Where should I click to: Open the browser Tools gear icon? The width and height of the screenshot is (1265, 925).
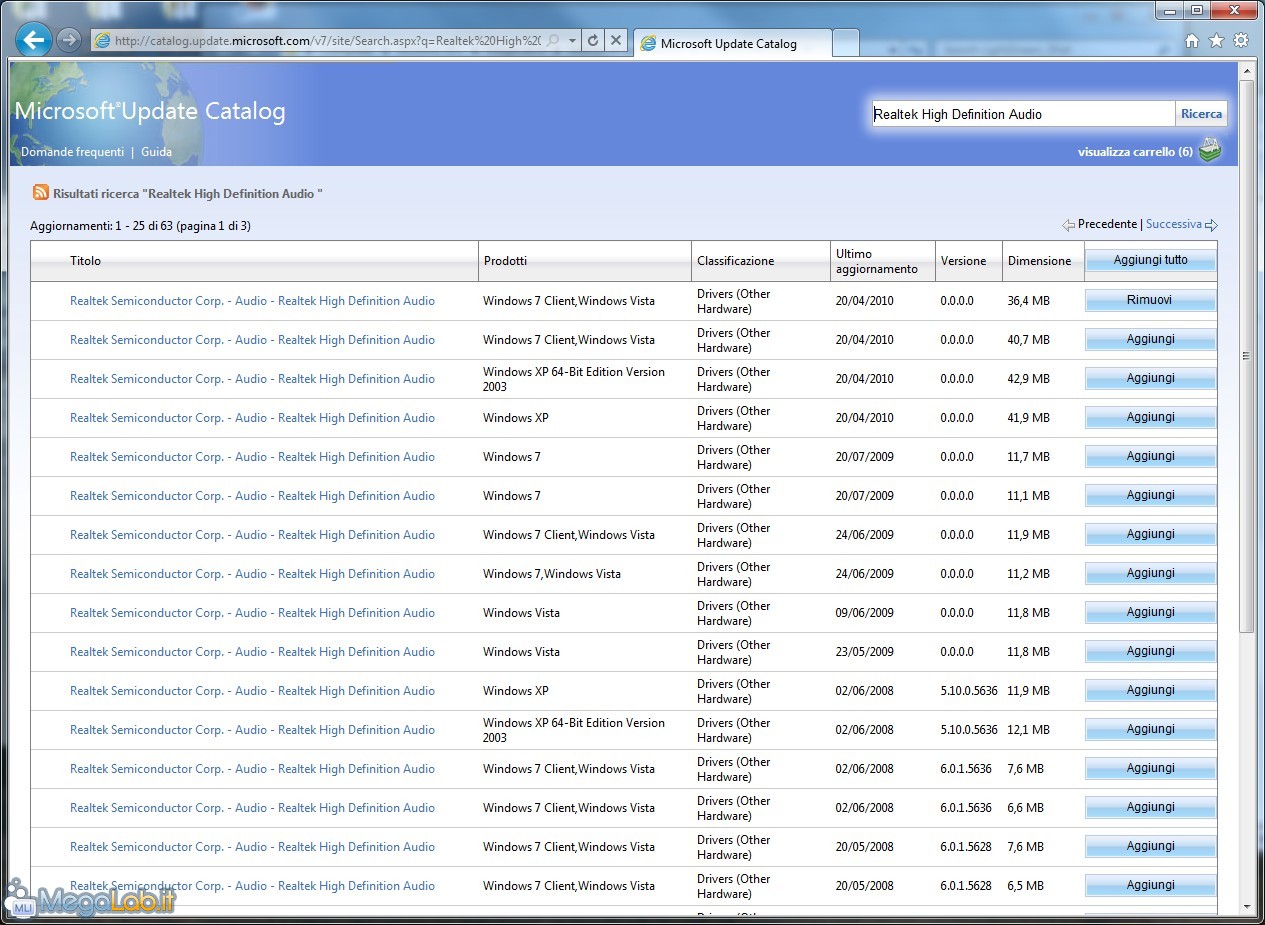1241,41
